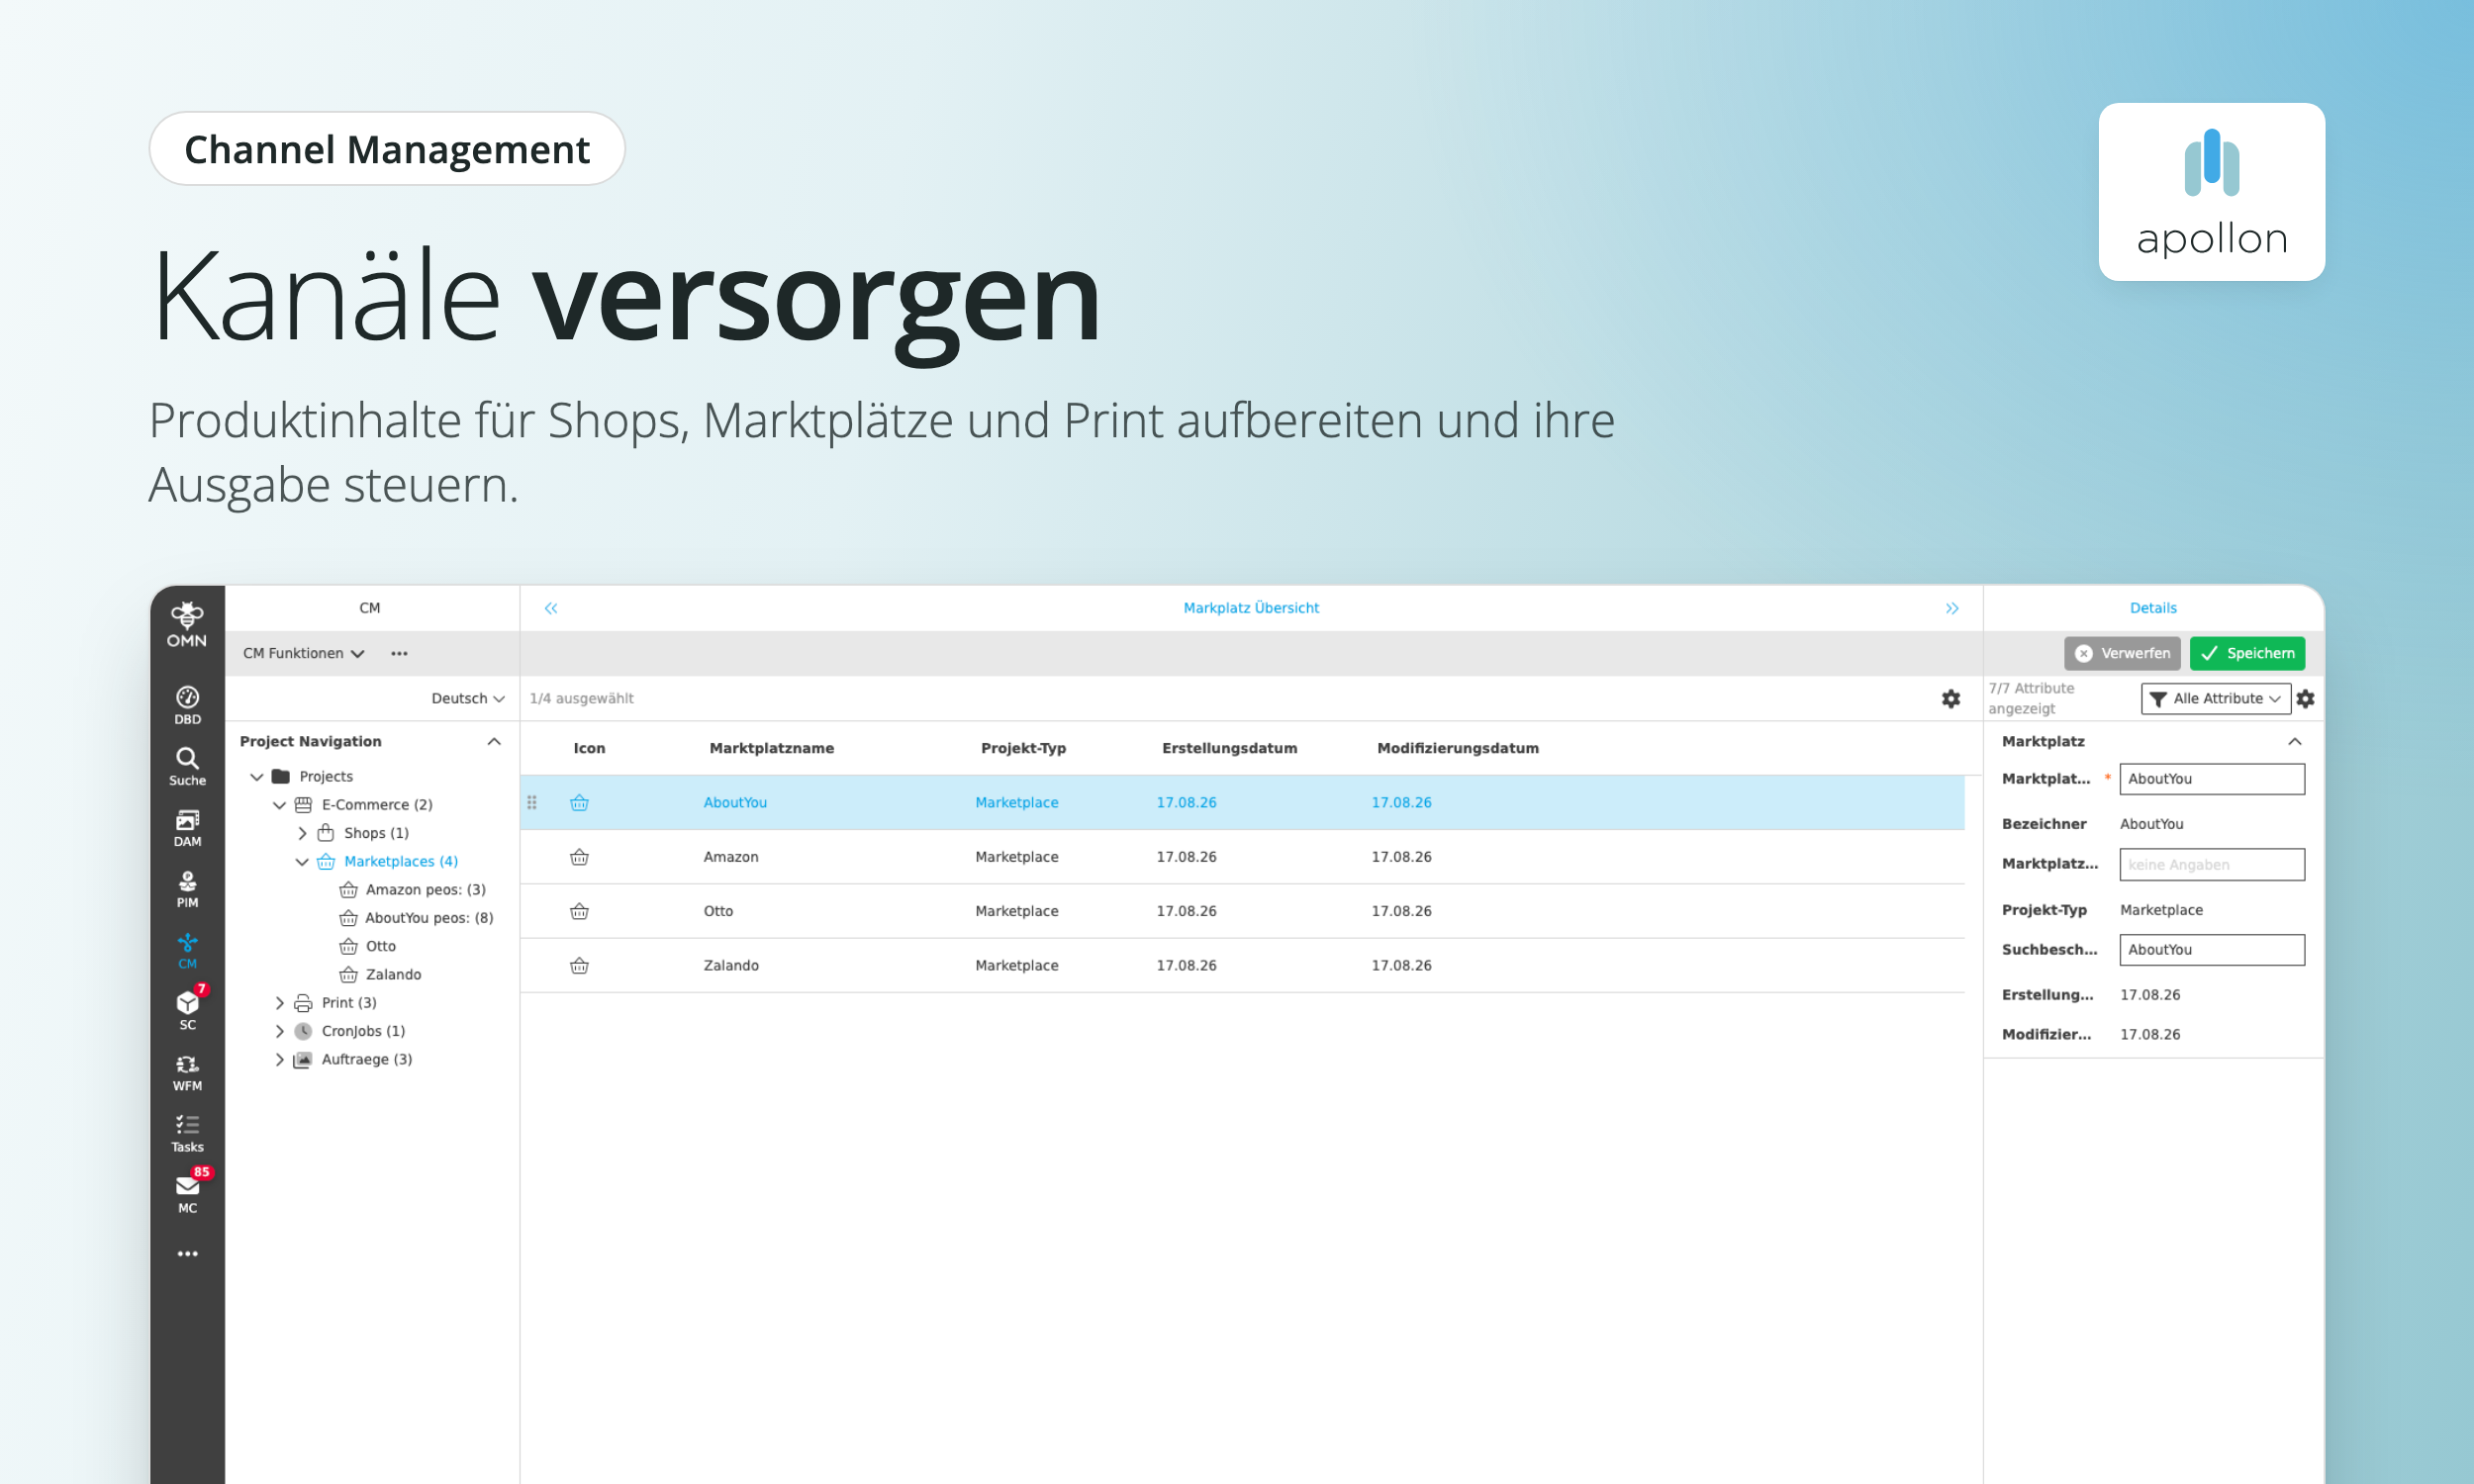Select the Markplatz Übersicht tab
The image size is (2474, 1484).
[x=1250, y=608]
